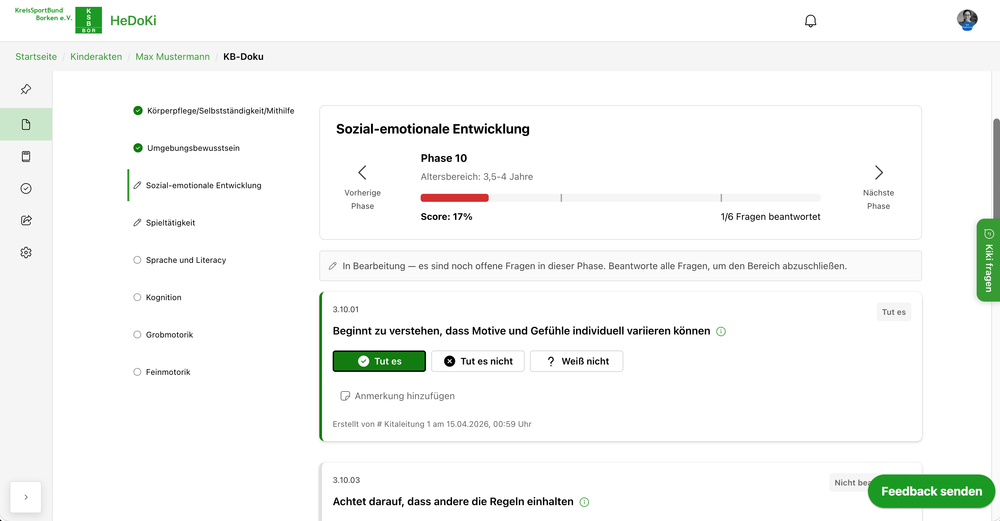Open the checkmark circle sidebar icon
Image resolution: width=1000 pixels, height=521 pixels.
point(26,188)
